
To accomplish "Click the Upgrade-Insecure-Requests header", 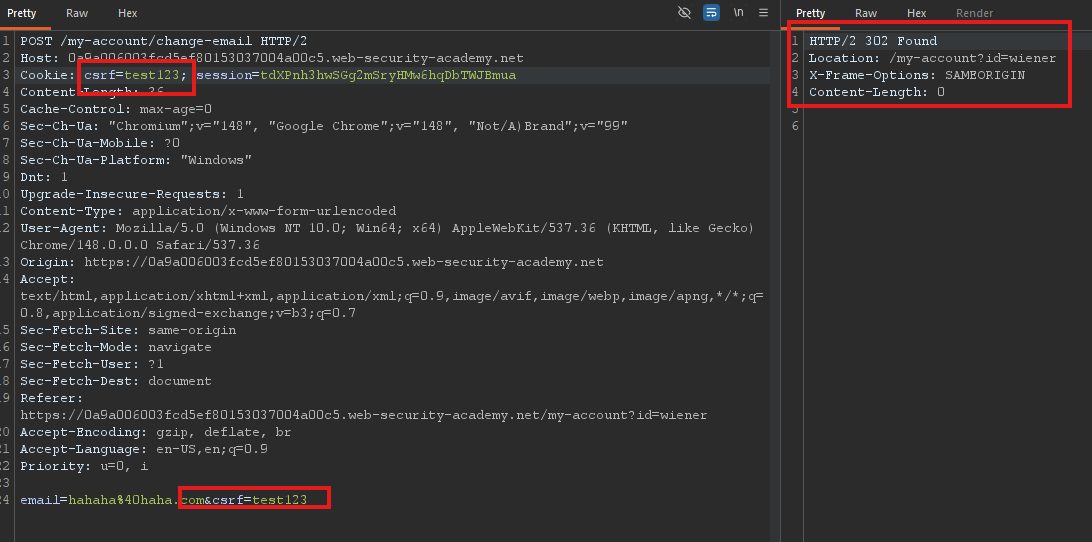I will coord(132,194).
